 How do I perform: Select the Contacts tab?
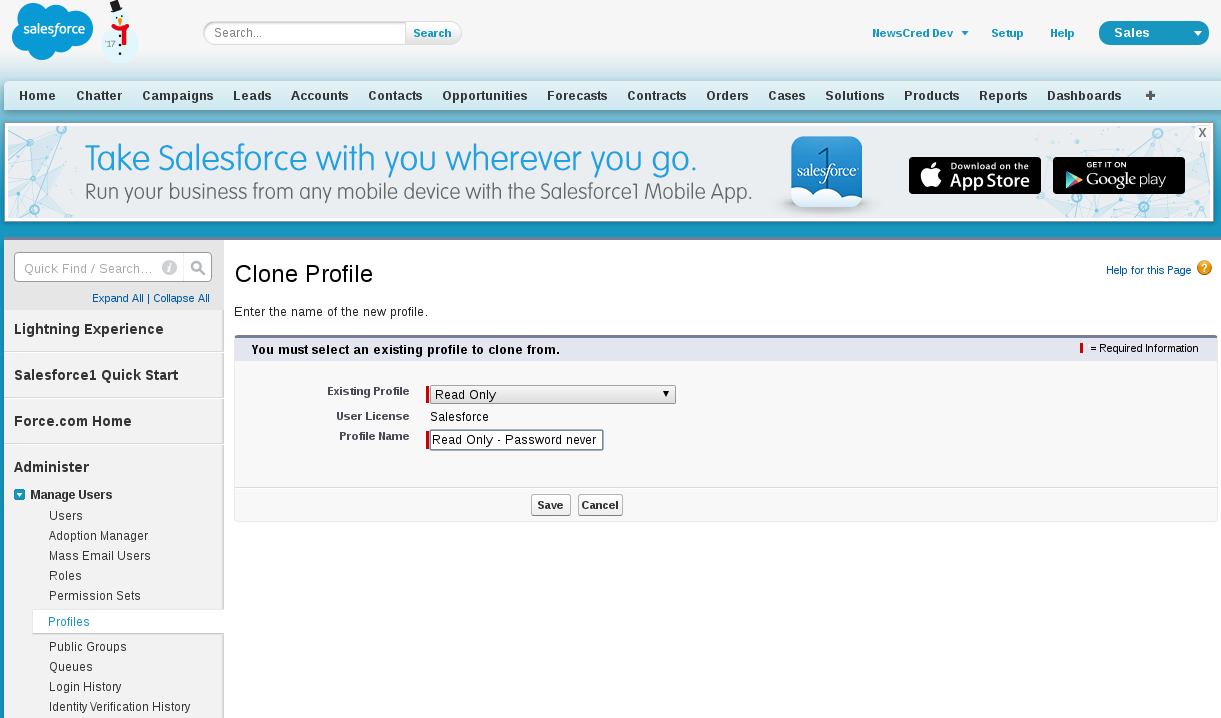pyautogui.click(x=395, y=96)
